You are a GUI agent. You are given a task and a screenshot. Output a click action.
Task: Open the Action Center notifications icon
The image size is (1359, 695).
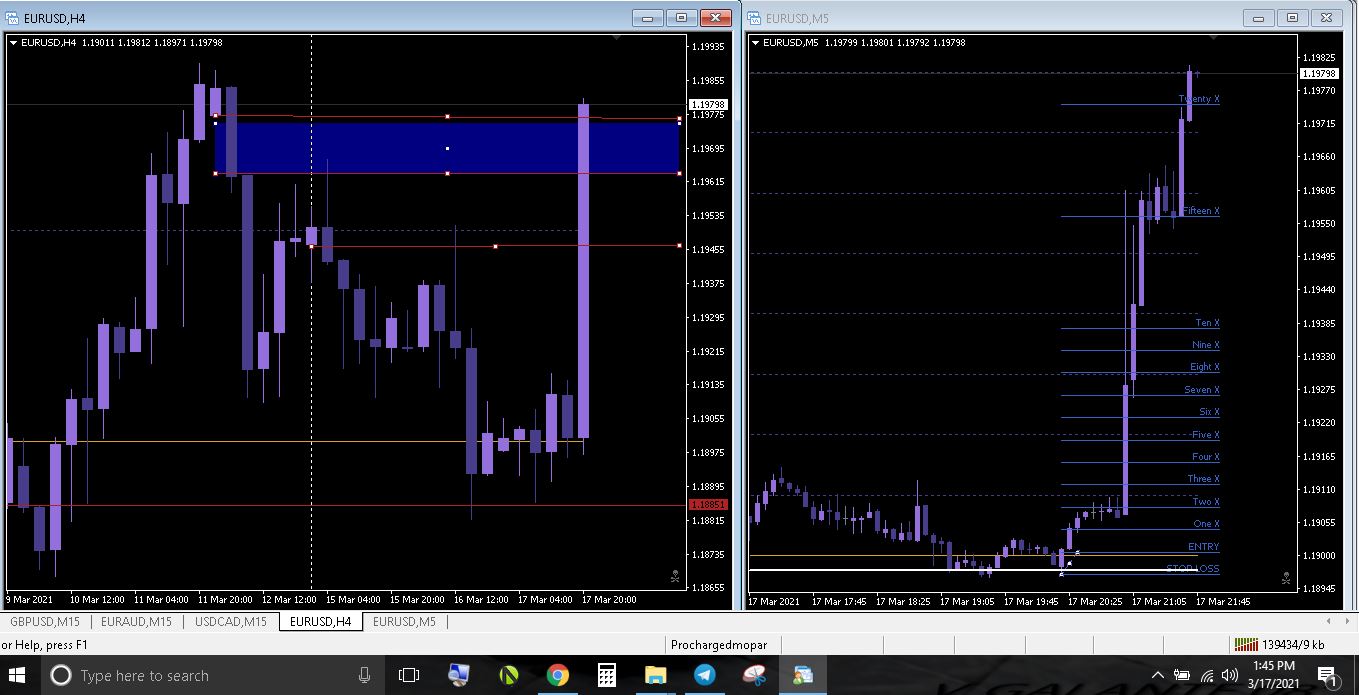coord(1327,677)
